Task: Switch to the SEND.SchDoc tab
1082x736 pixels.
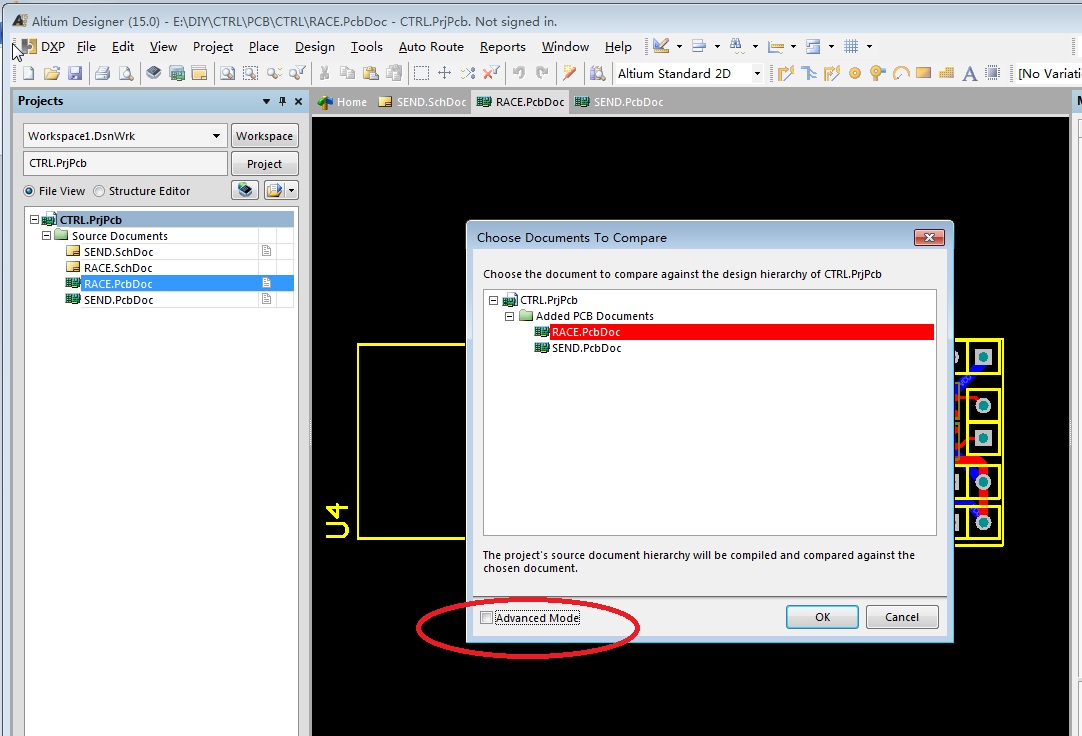Action: point(423,102)
